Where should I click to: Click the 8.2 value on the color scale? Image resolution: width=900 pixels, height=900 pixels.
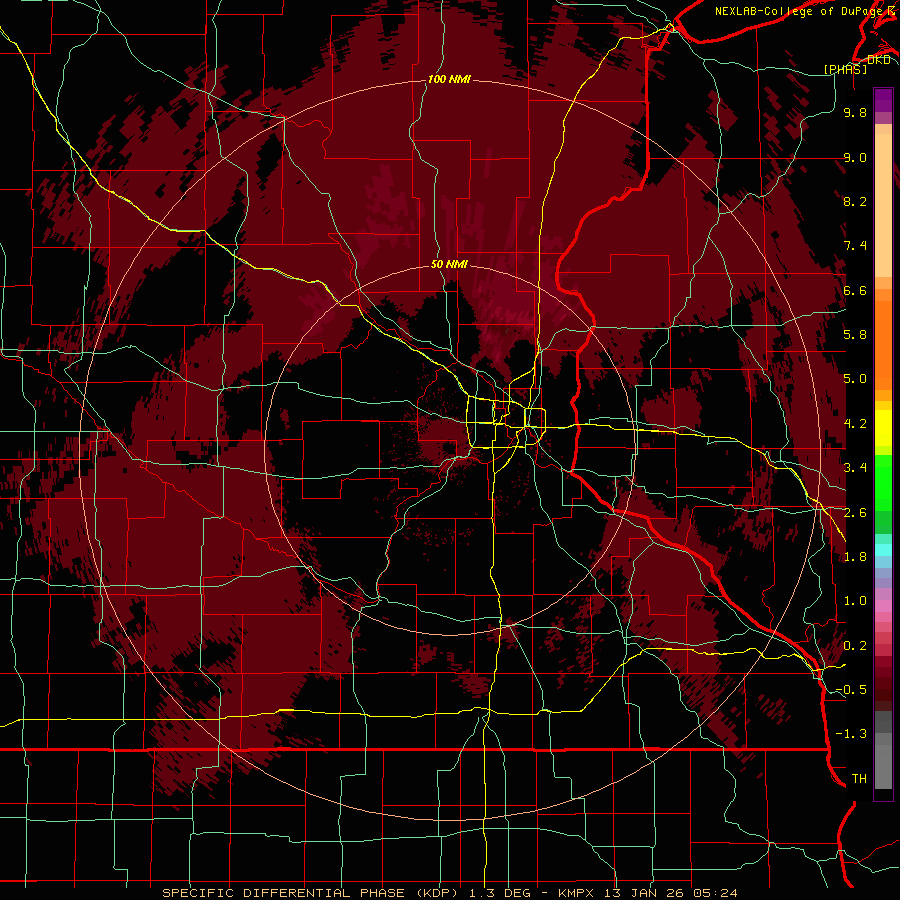point(855,201)
